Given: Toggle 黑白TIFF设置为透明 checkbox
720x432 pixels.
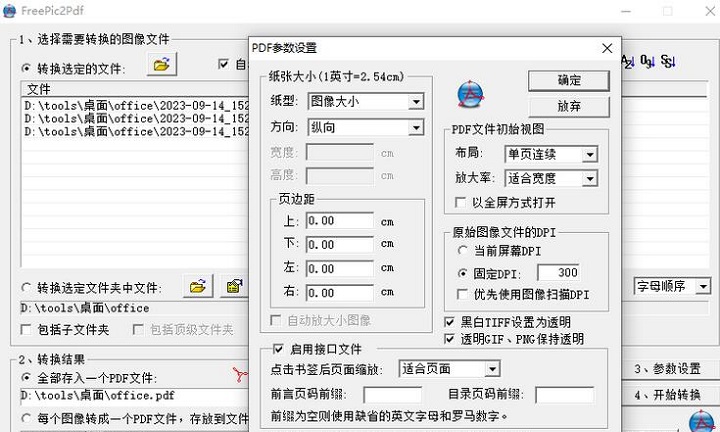Looking at the screenshot, I should point(450,322).
